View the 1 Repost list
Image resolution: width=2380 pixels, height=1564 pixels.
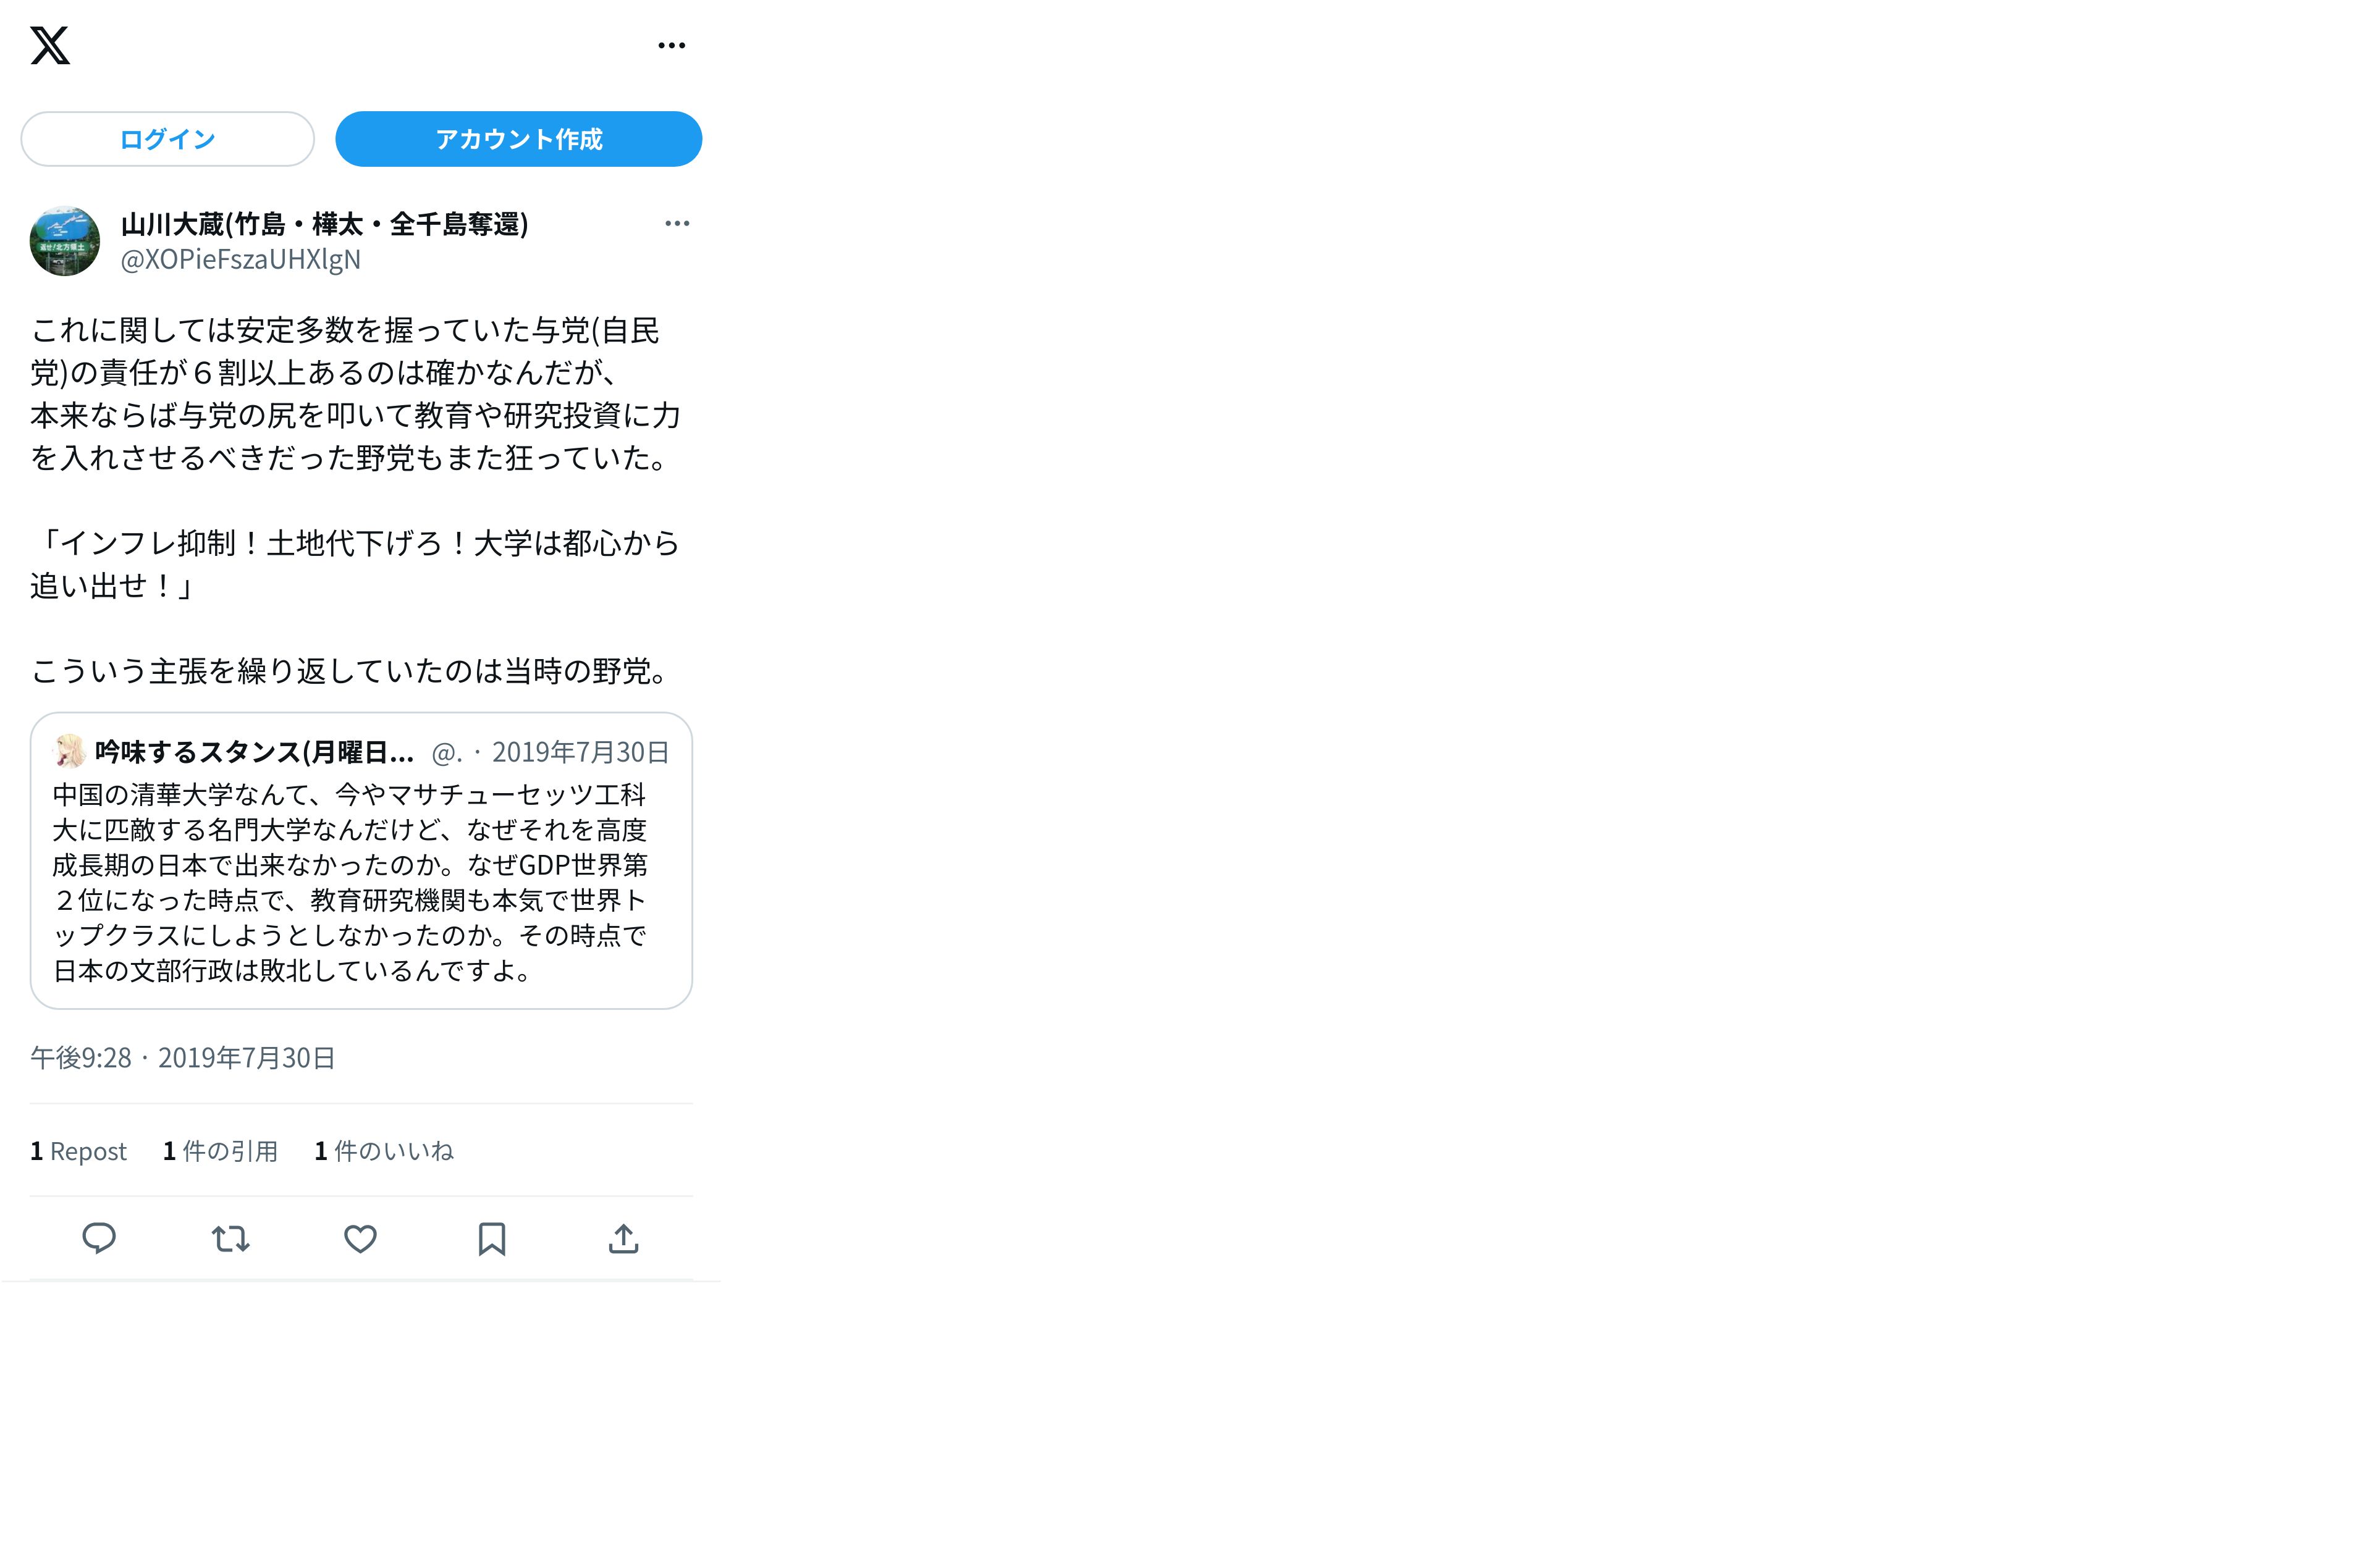(78, 1151)
